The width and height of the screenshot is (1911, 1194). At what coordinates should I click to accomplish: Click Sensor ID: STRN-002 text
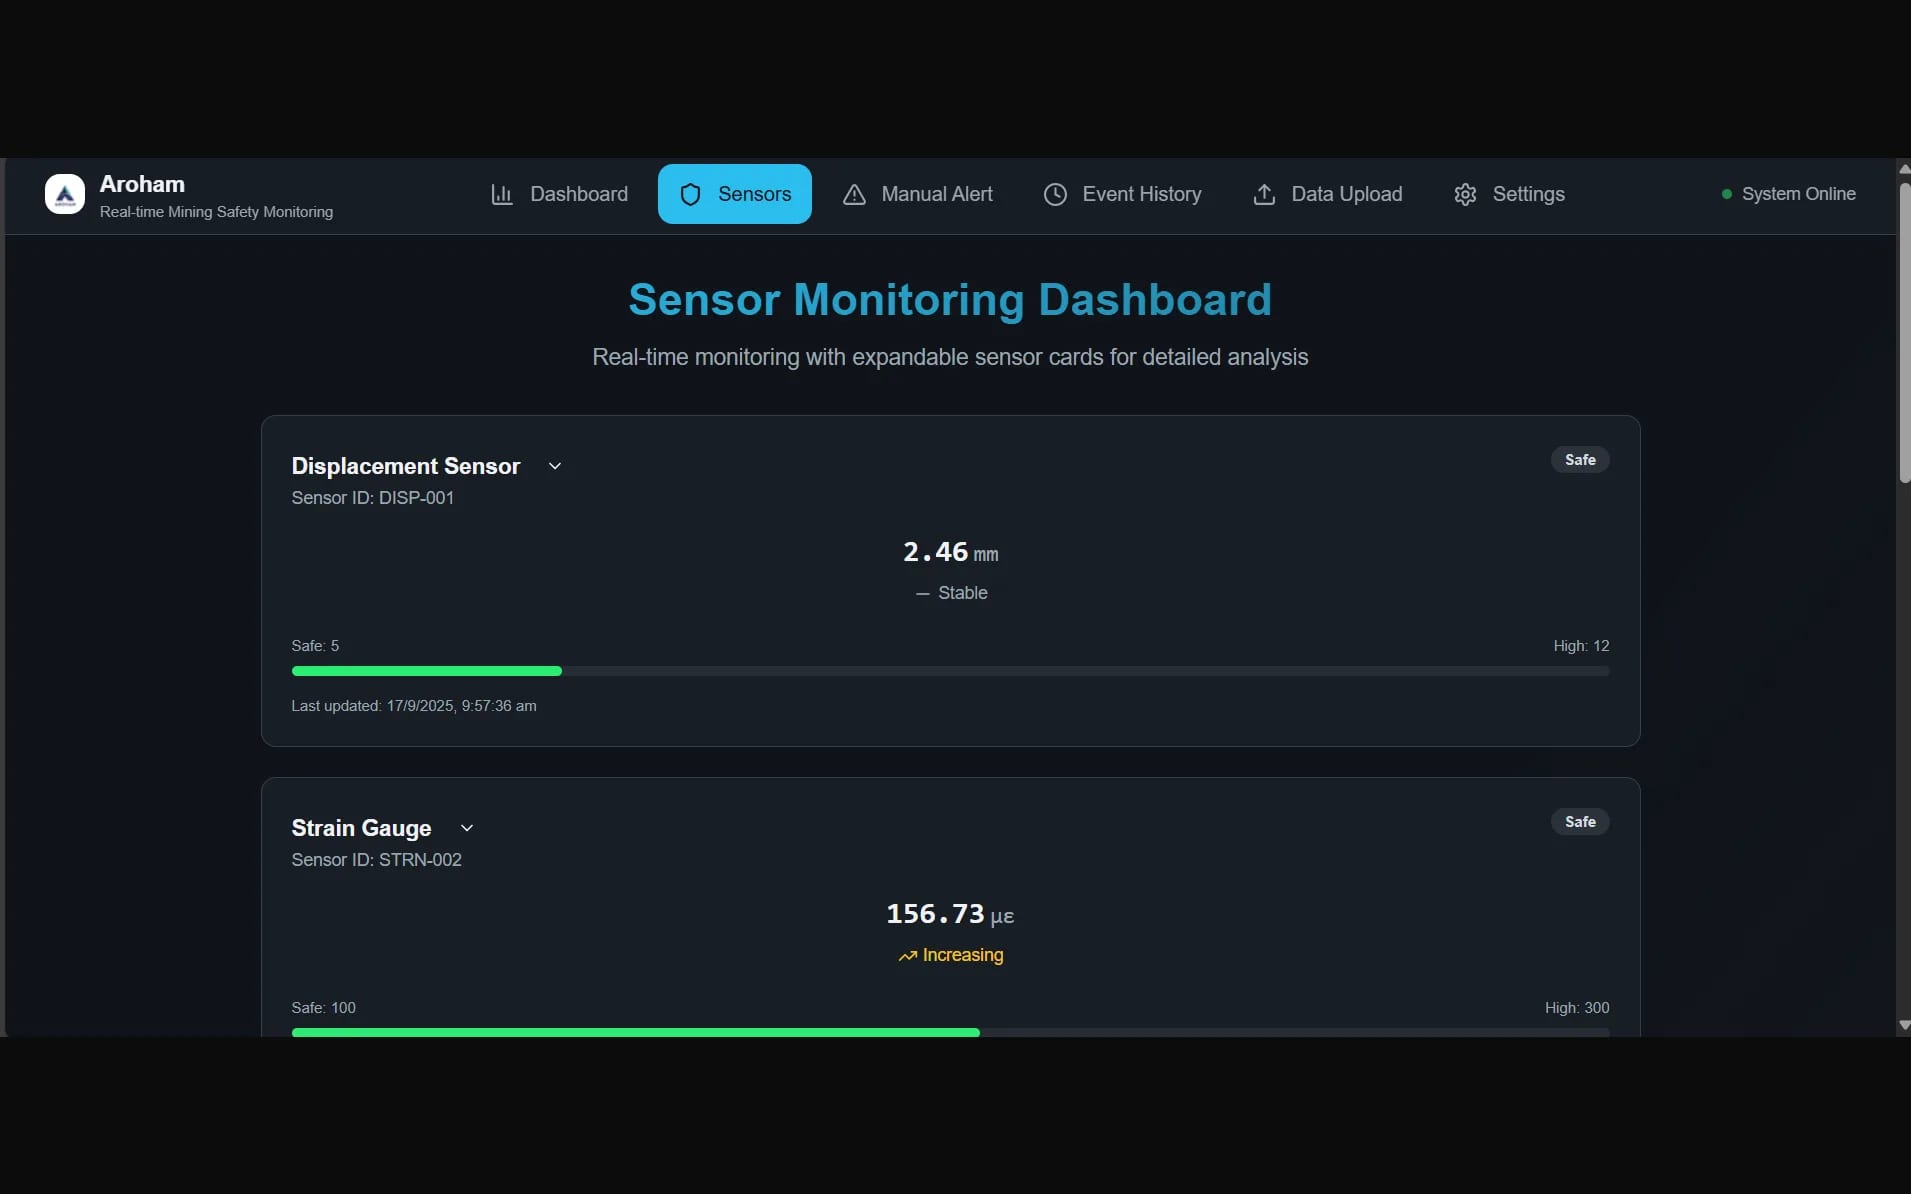(376, 860)
